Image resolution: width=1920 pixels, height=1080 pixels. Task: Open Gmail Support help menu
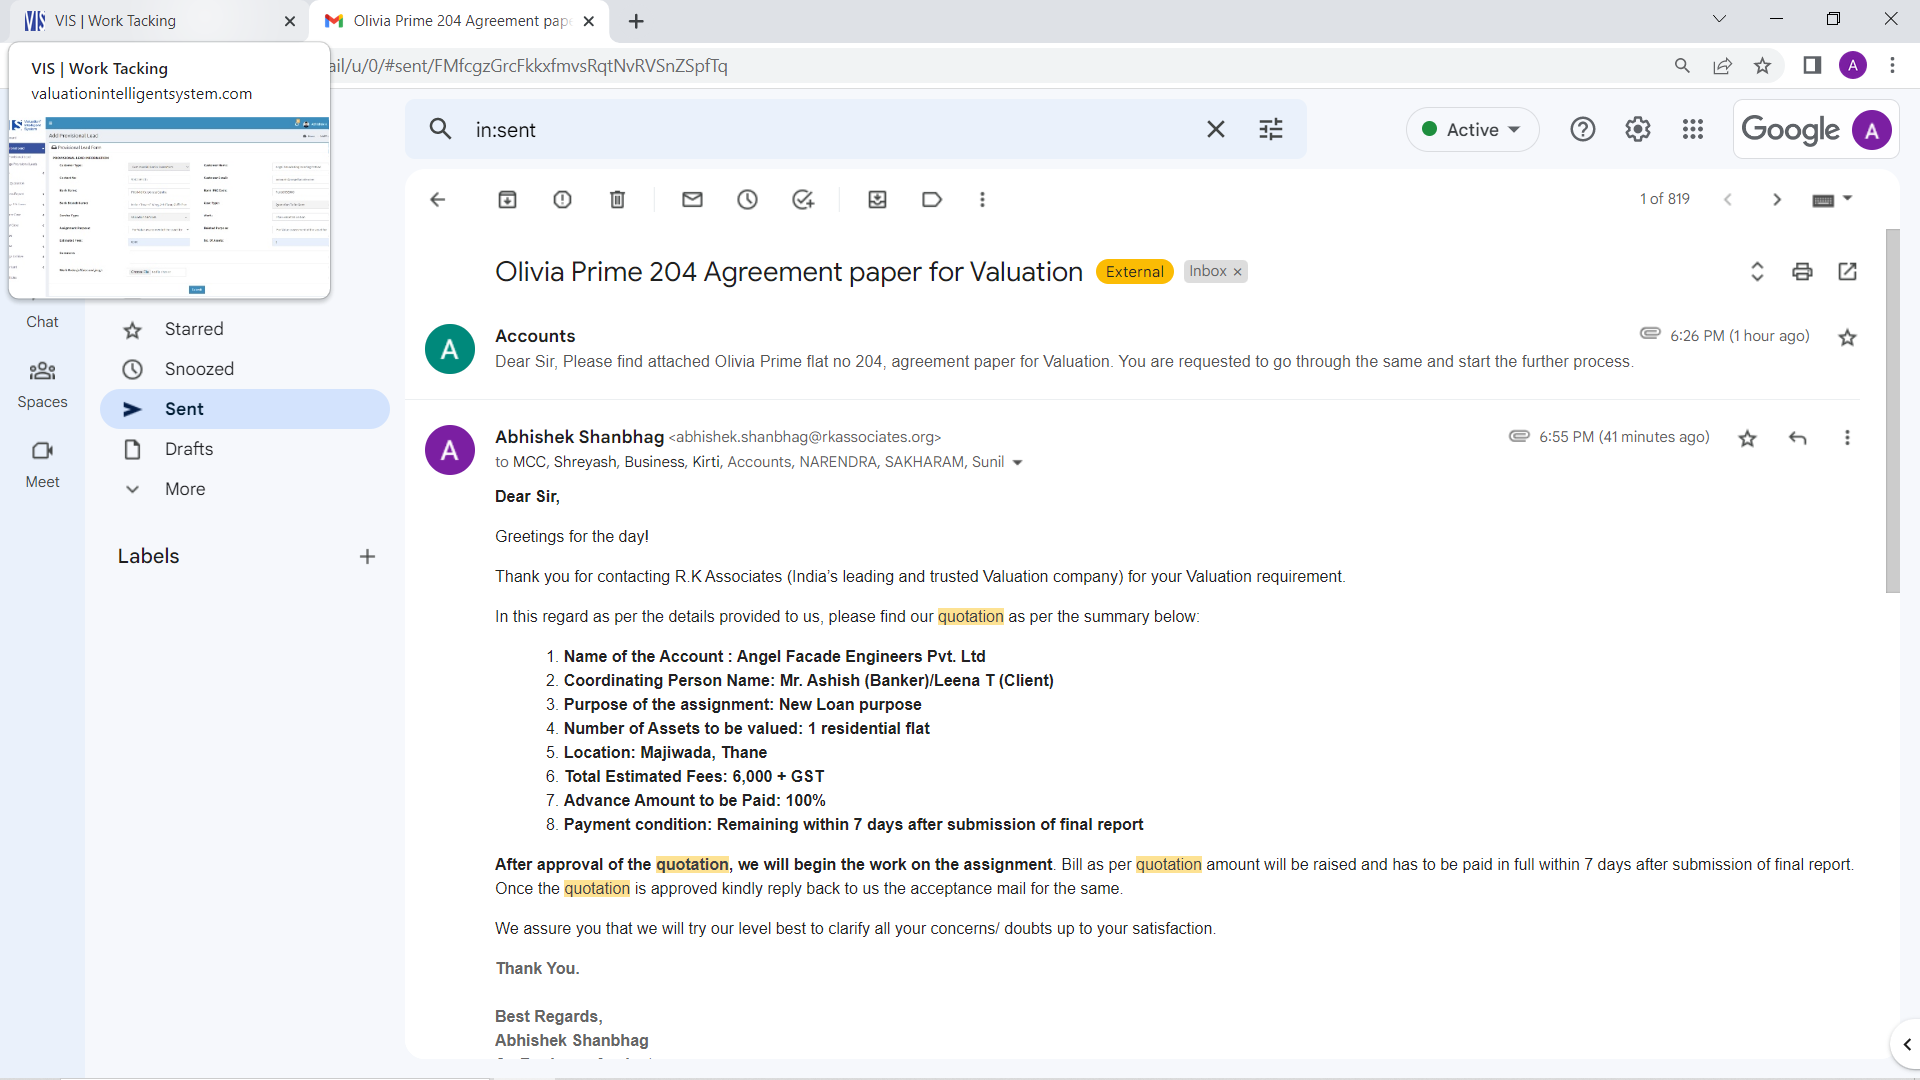[1582, 129]
